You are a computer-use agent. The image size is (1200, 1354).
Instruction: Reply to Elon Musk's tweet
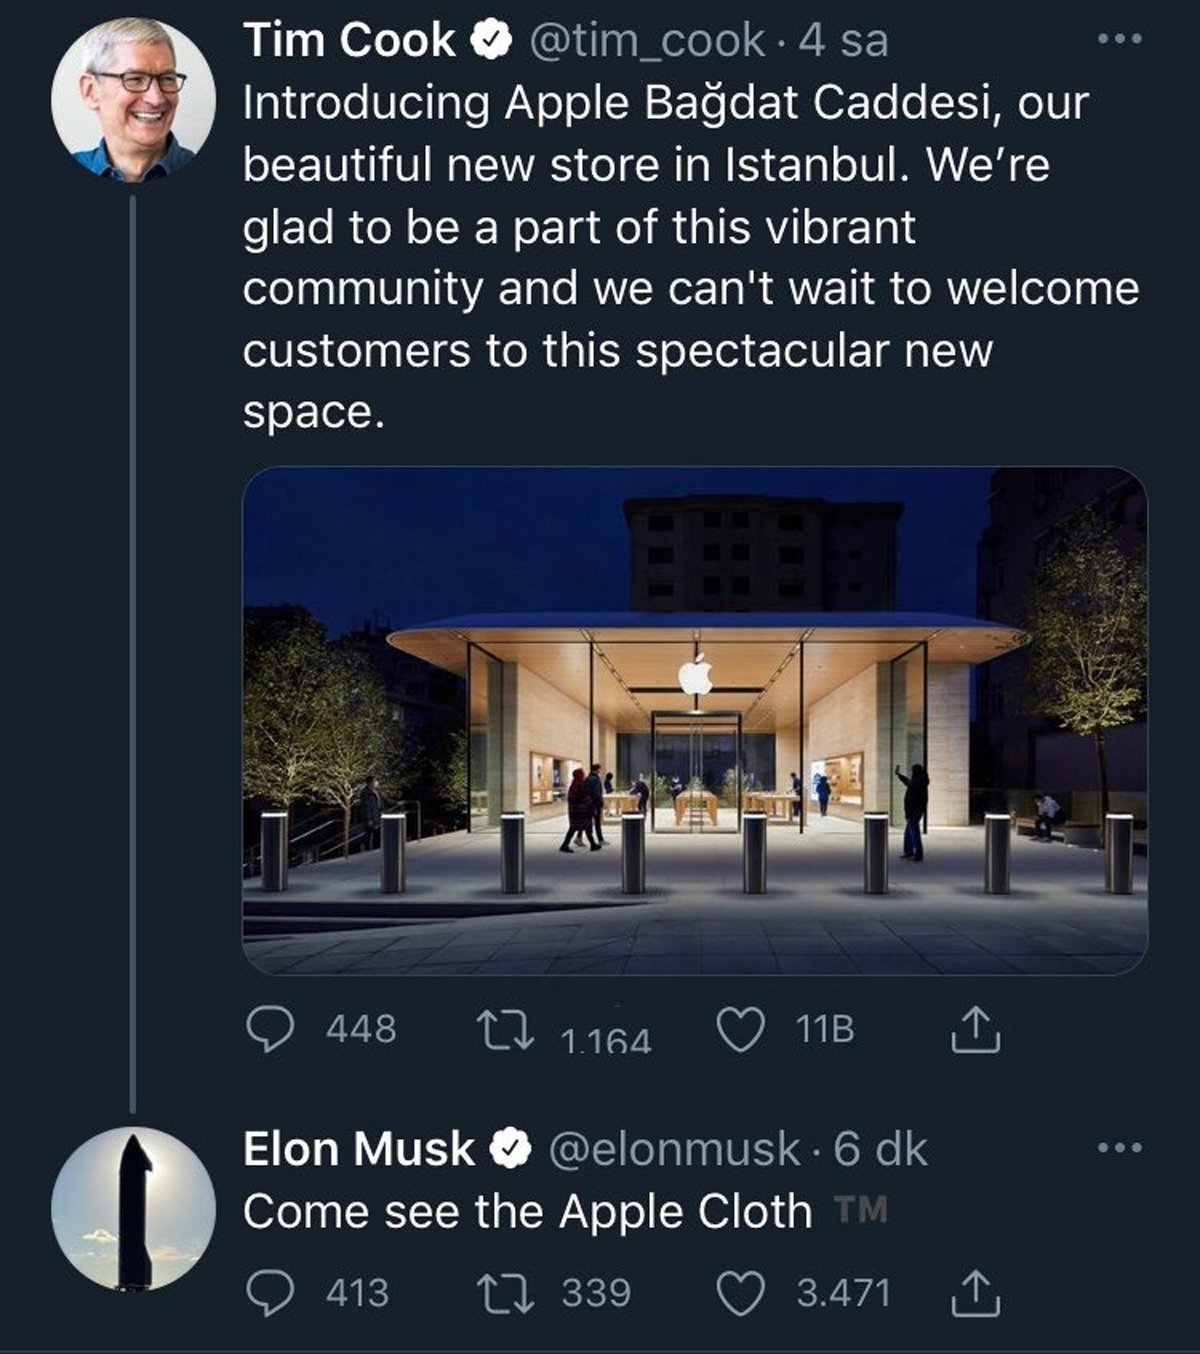pos(270,1293)
